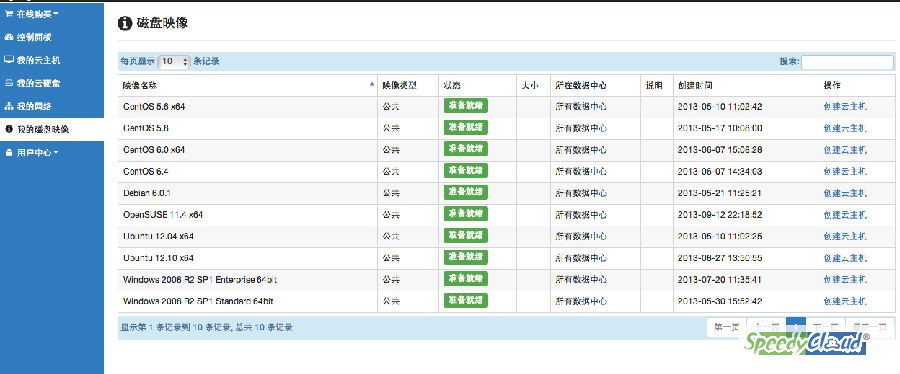Jump to 最后一页 in the pagination
Image resolution: width=900 pixels, height=374 pixels.
click(870, 328)
